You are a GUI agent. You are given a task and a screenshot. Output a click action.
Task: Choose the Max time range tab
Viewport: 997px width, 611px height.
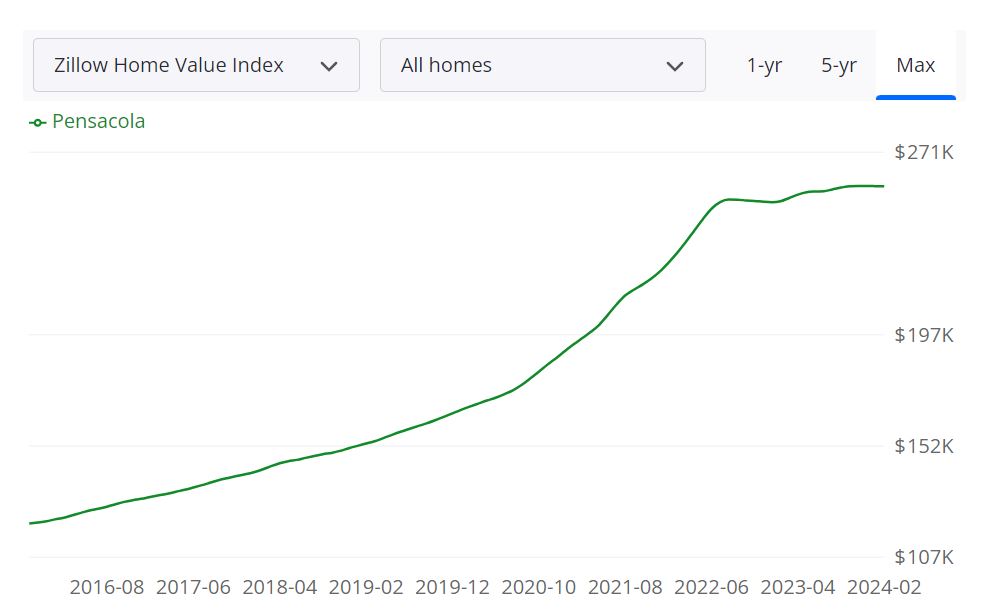coord(915,65)
